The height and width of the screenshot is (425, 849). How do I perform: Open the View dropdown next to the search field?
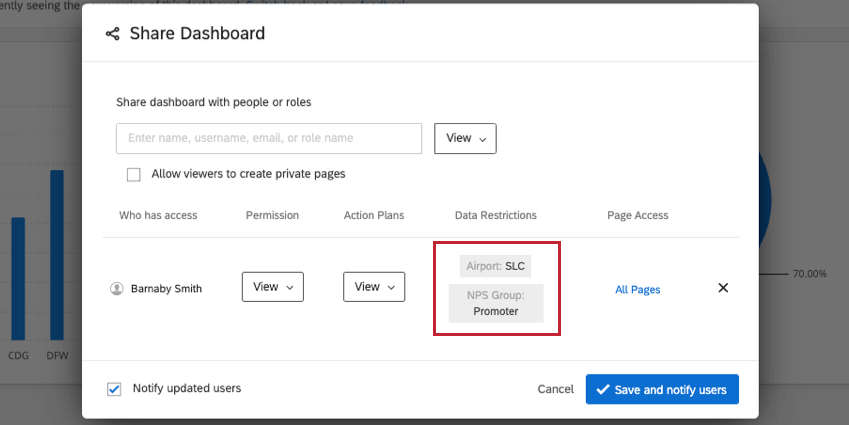pos(465,138)
